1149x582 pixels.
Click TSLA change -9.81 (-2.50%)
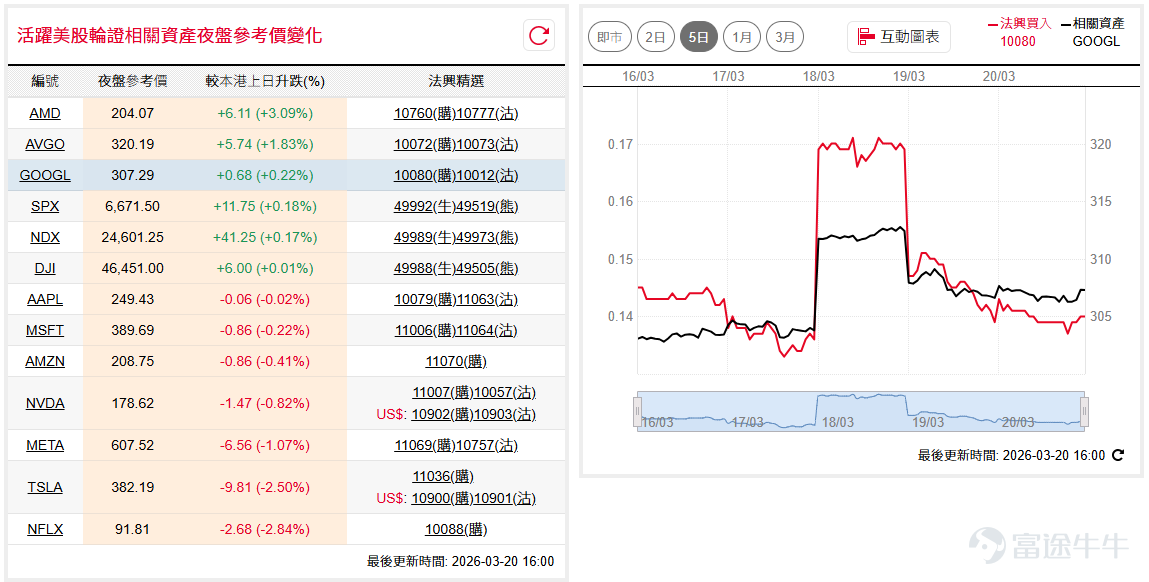265,487
